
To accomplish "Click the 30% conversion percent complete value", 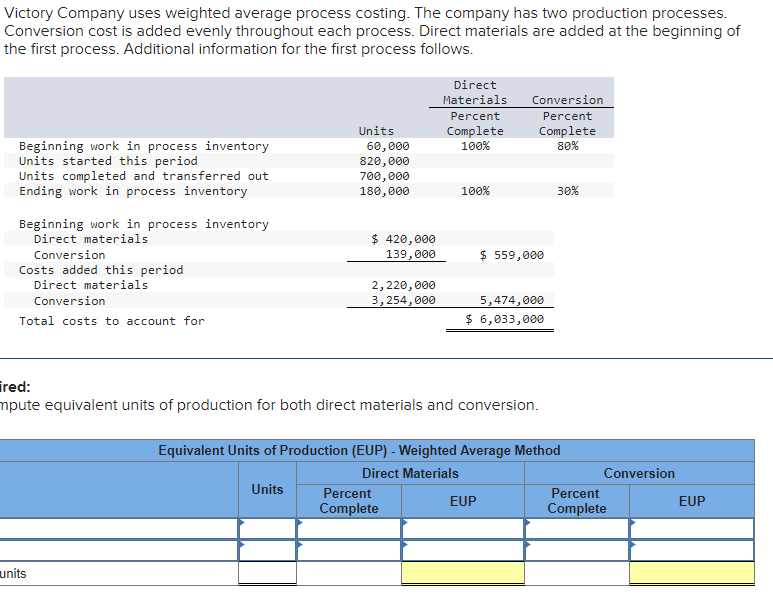I will click(x=568, y=191).
